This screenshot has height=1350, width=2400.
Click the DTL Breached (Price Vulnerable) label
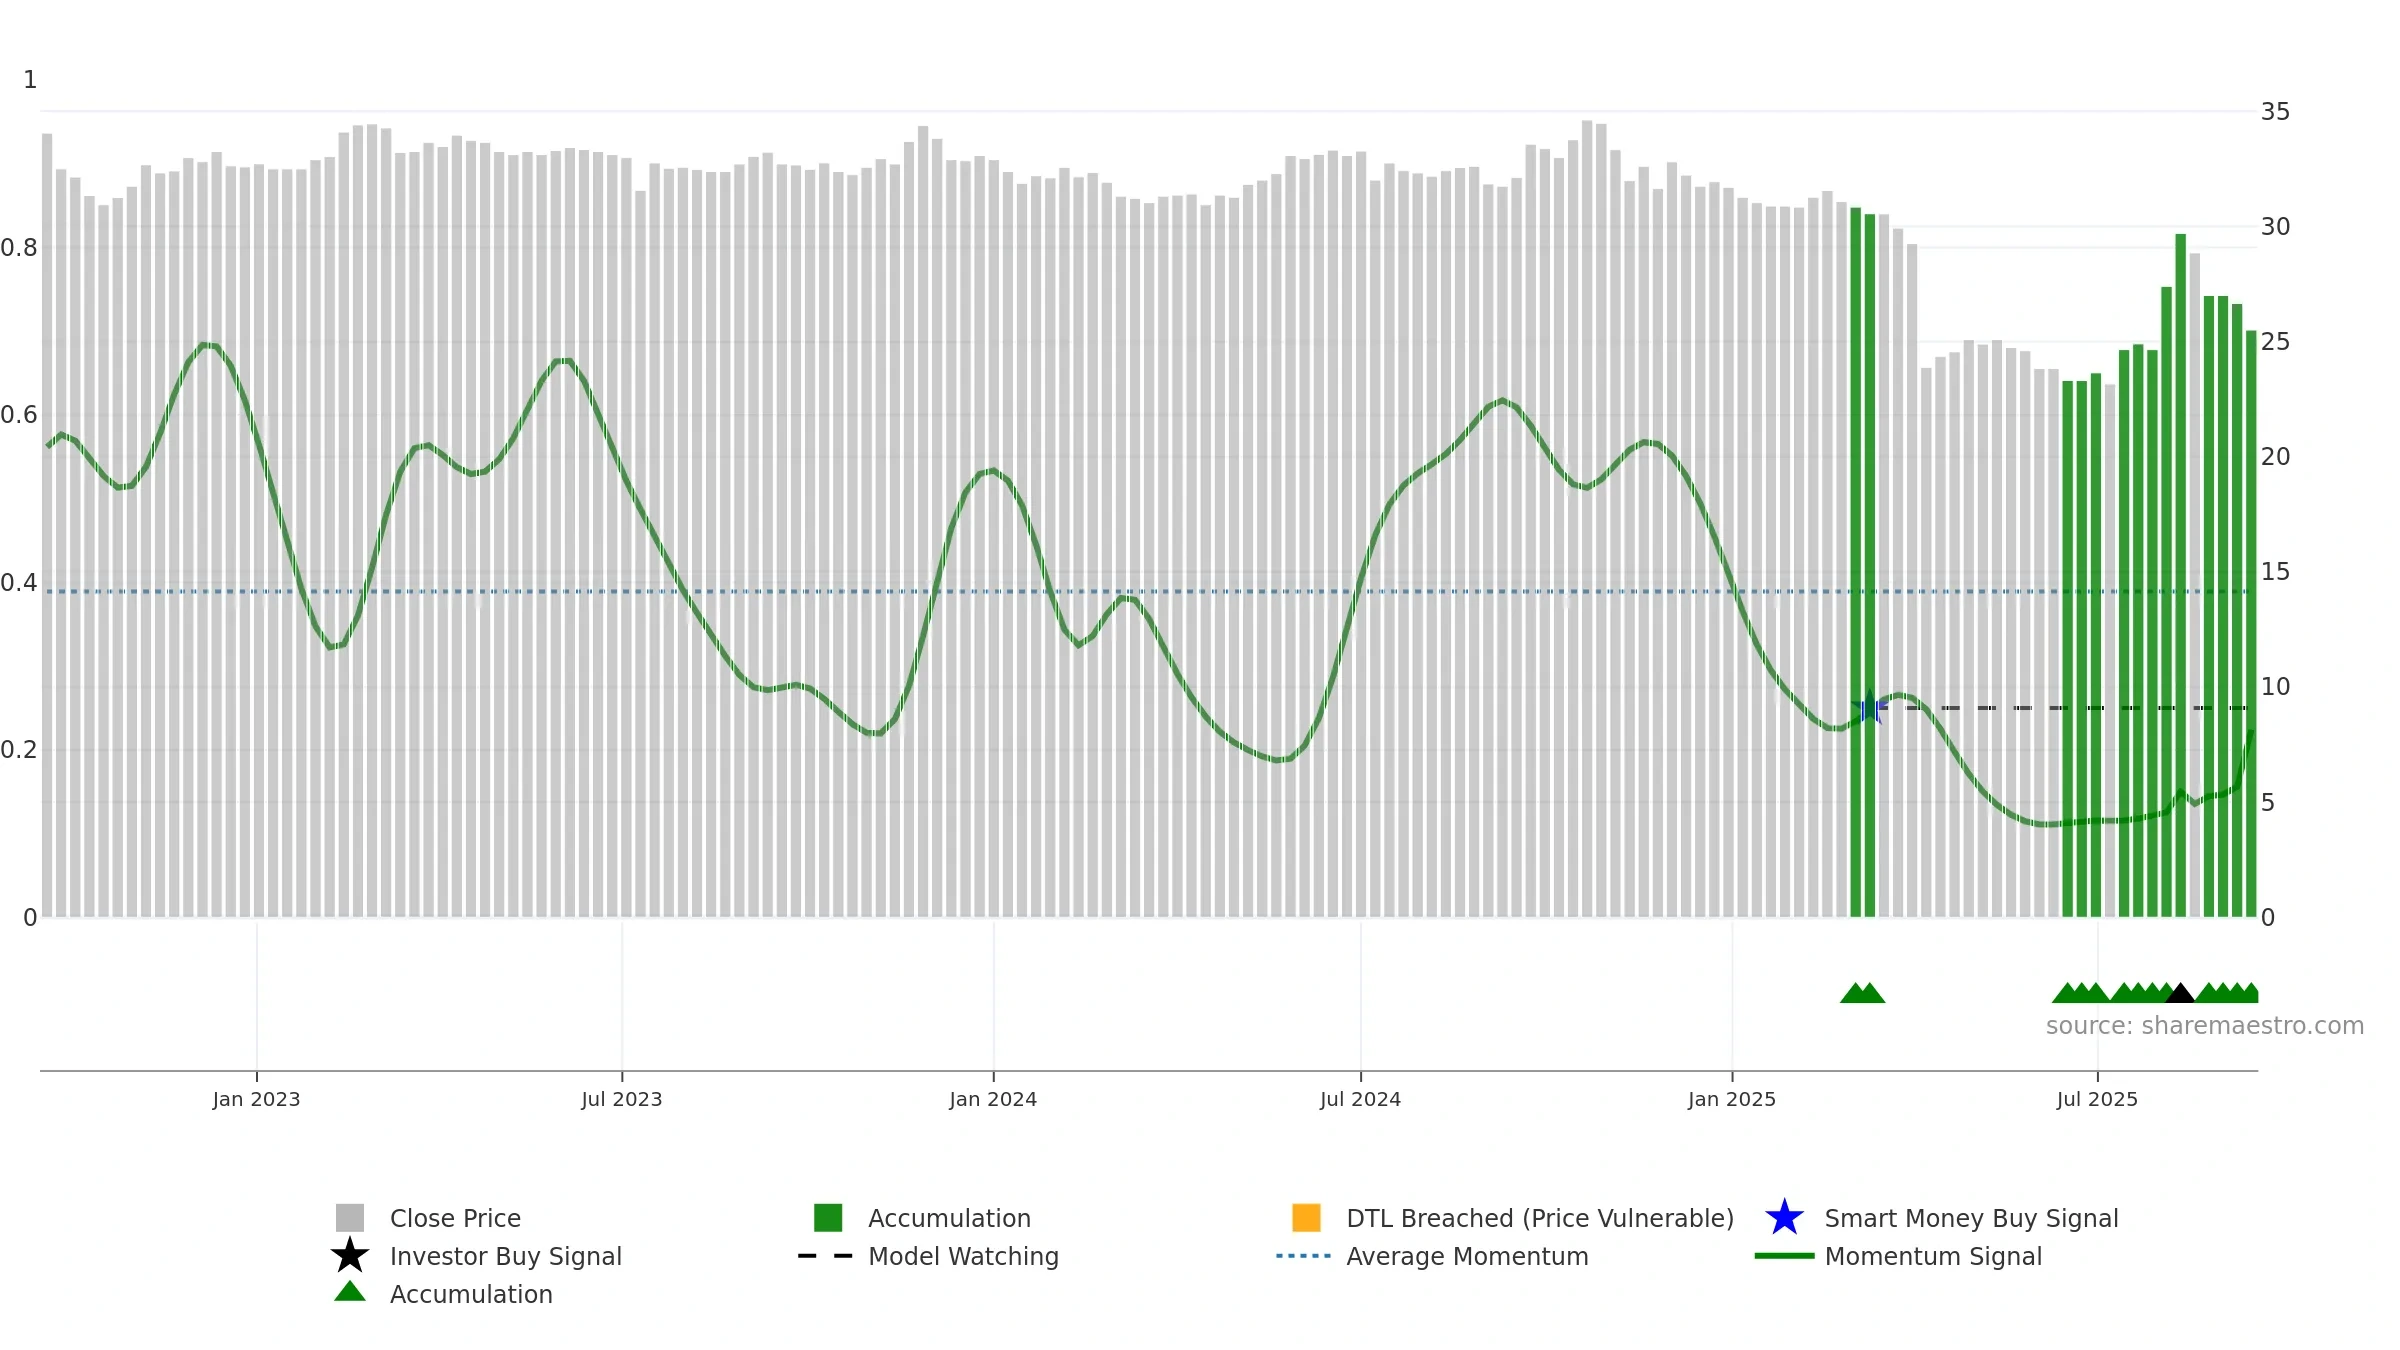tap(1540, 1218)
